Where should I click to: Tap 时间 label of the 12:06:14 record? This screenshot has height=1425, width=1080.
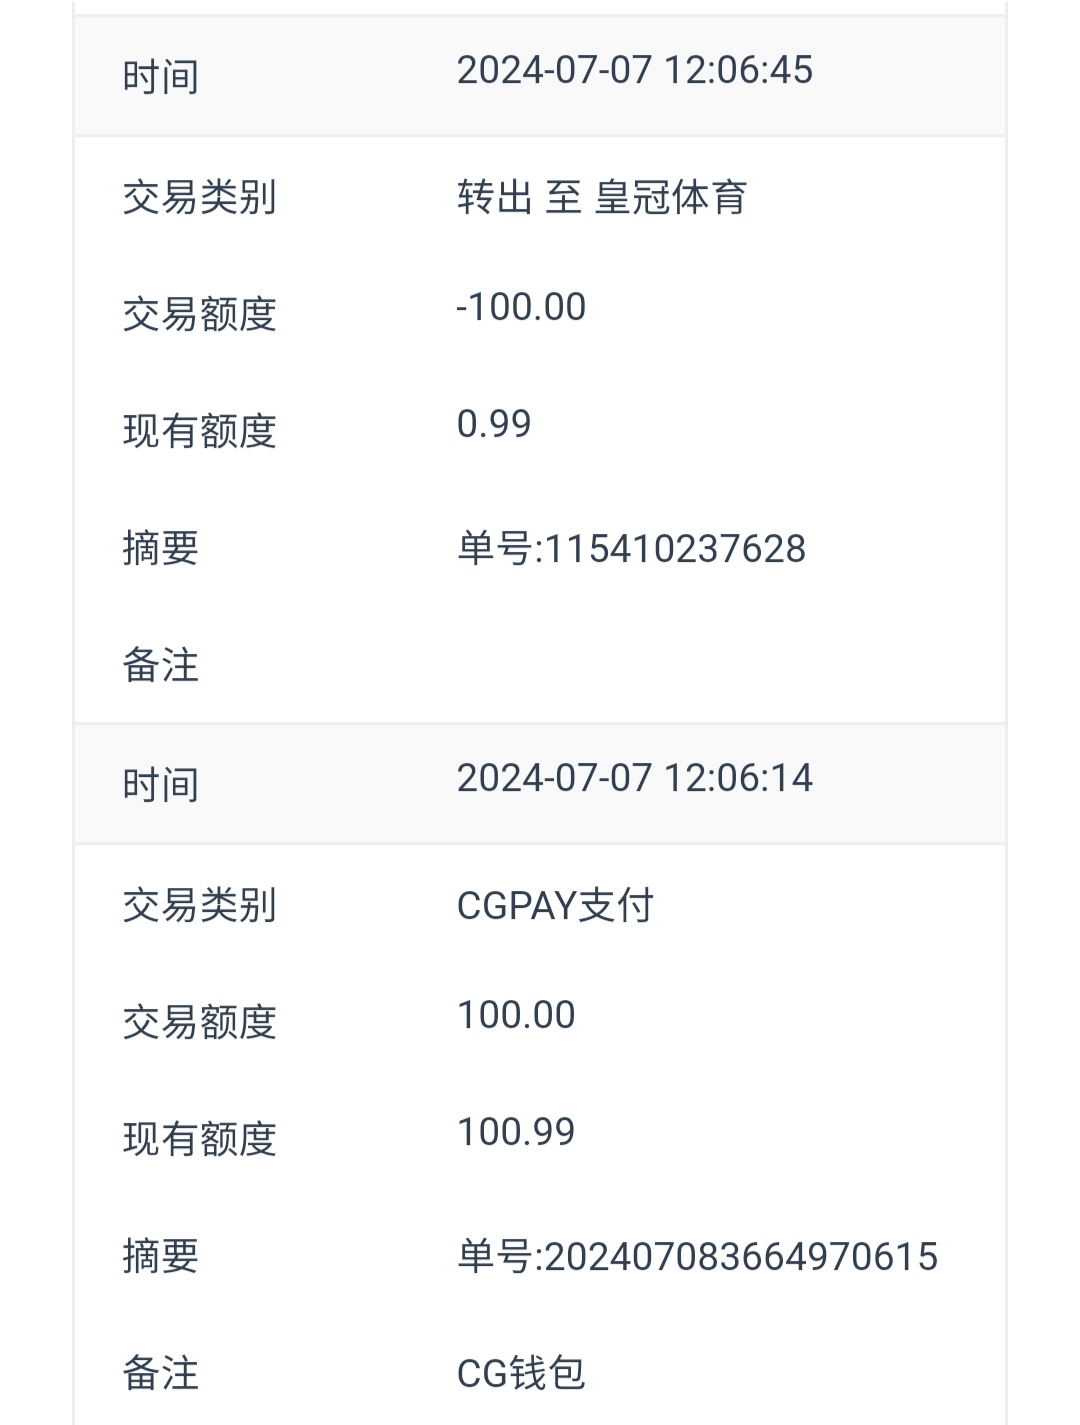pyautogui.click(x=160, y=785)
